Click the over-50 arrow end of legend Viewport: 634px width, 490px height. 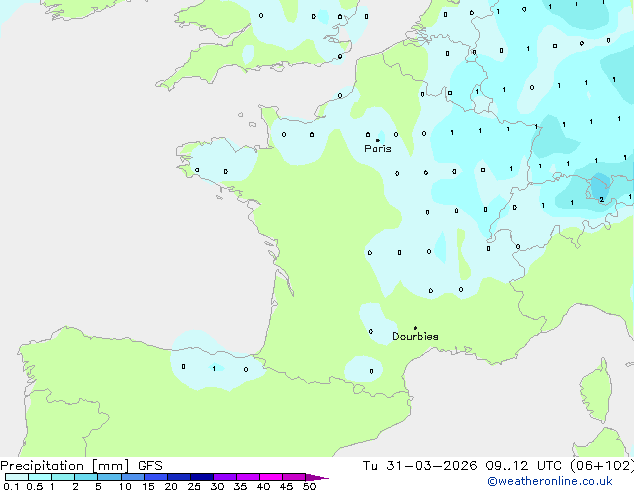(317, 477)
